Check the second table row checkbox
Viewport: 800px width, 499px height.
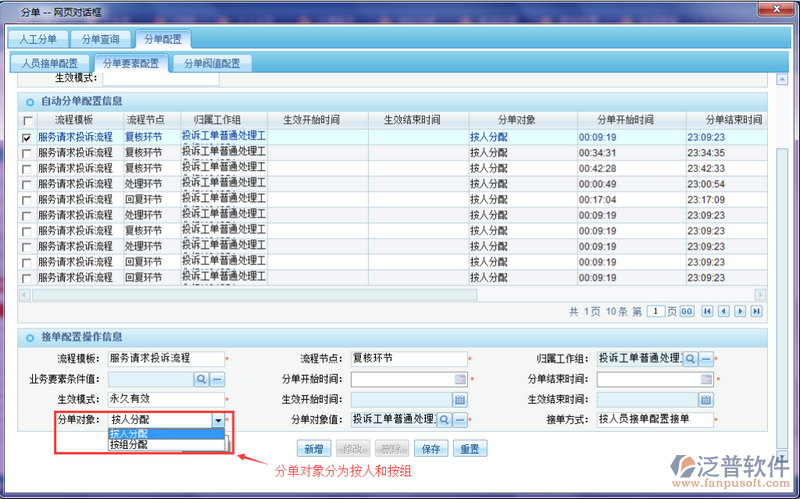(26, 153)
